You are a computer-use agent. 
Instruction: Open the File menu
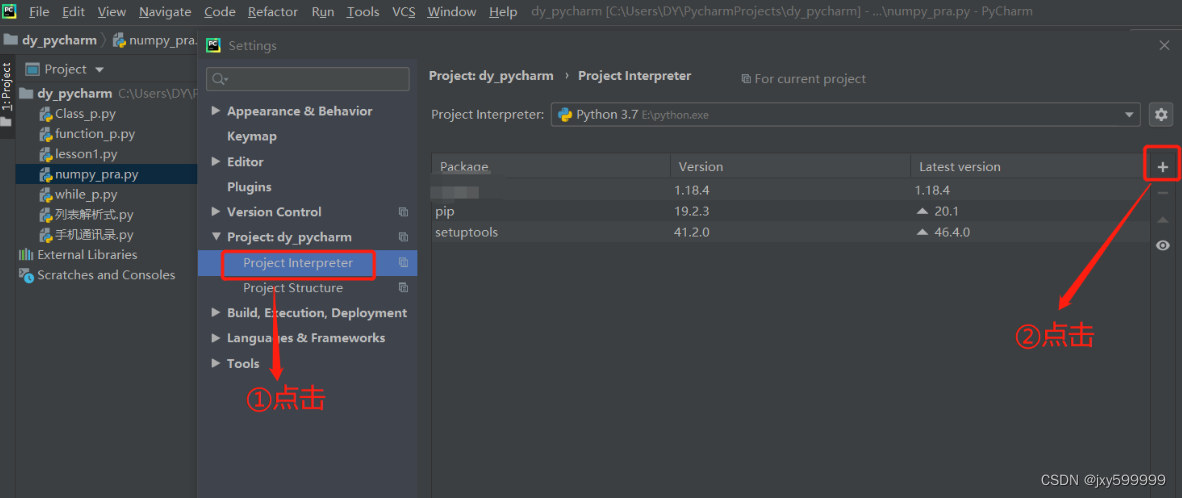click(39, 11)
